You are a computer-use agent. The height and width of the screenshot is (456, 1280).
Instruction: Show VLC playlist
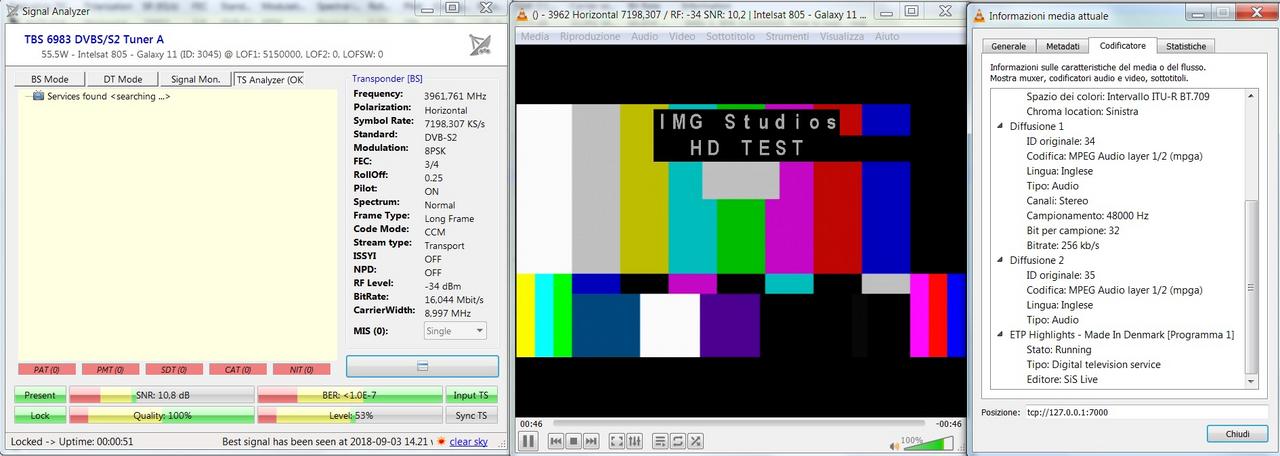(x=660, y=441)
